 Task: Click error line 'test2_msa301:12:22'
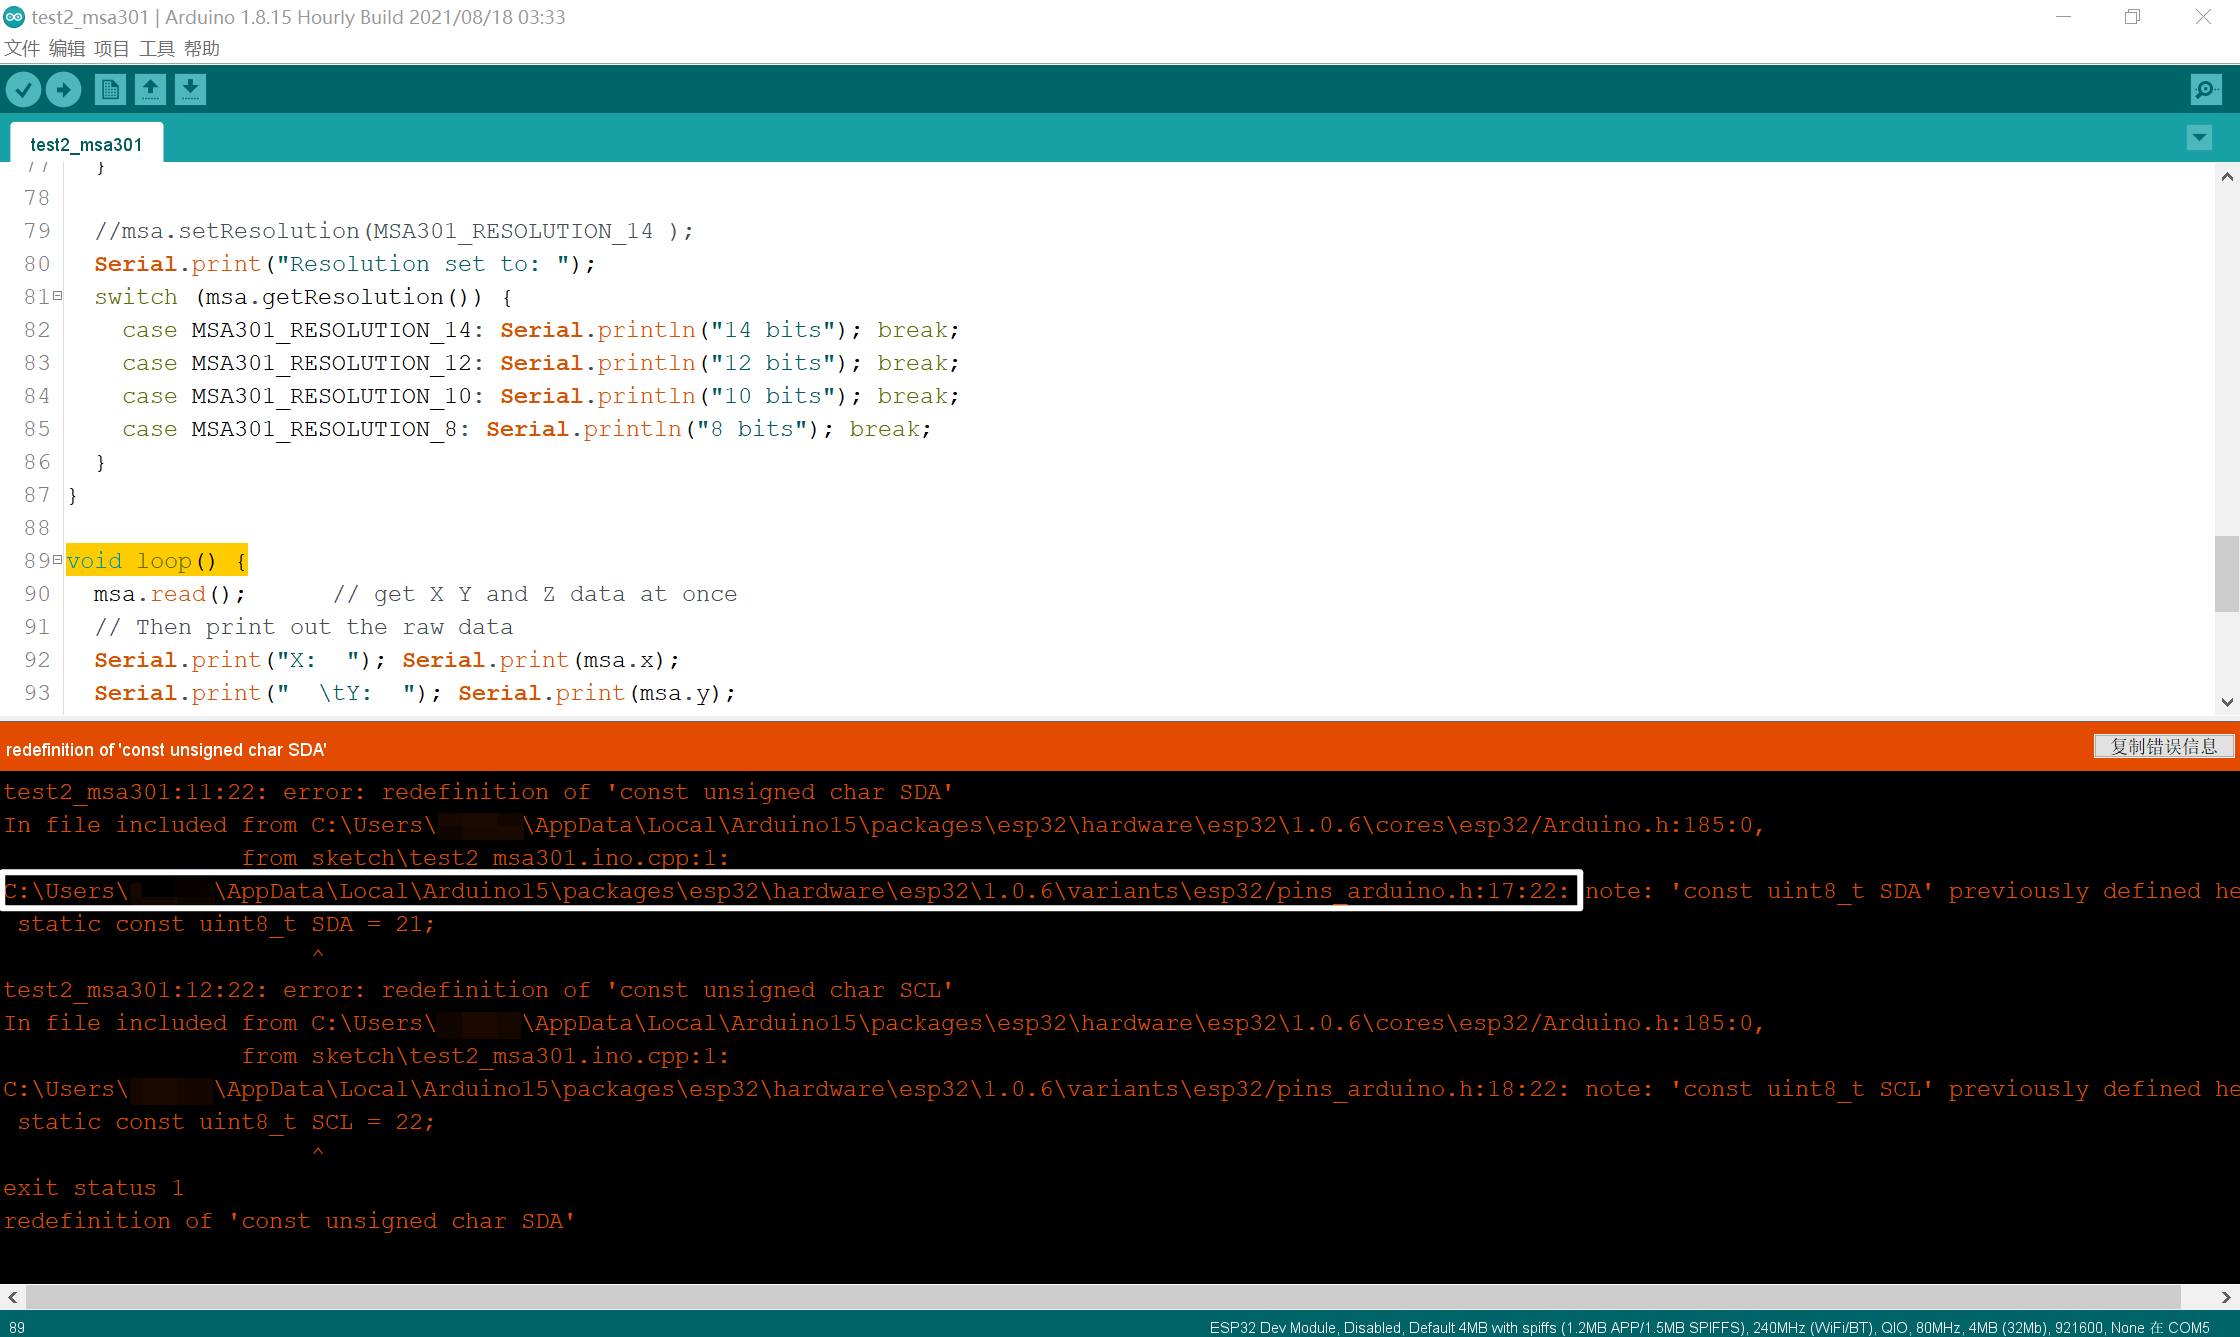pyautogui.click(x=478, y=990)
